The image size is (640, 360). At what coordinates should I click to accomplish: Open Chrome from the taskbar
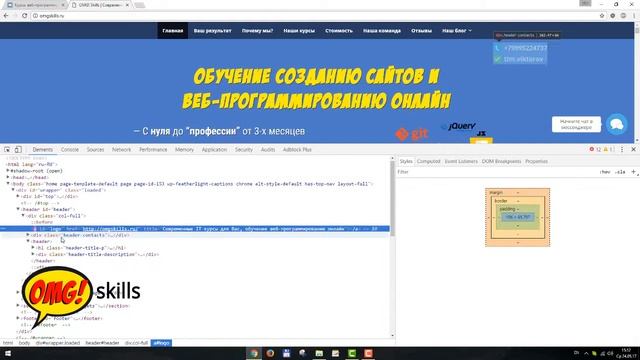(x=254, y=353)
